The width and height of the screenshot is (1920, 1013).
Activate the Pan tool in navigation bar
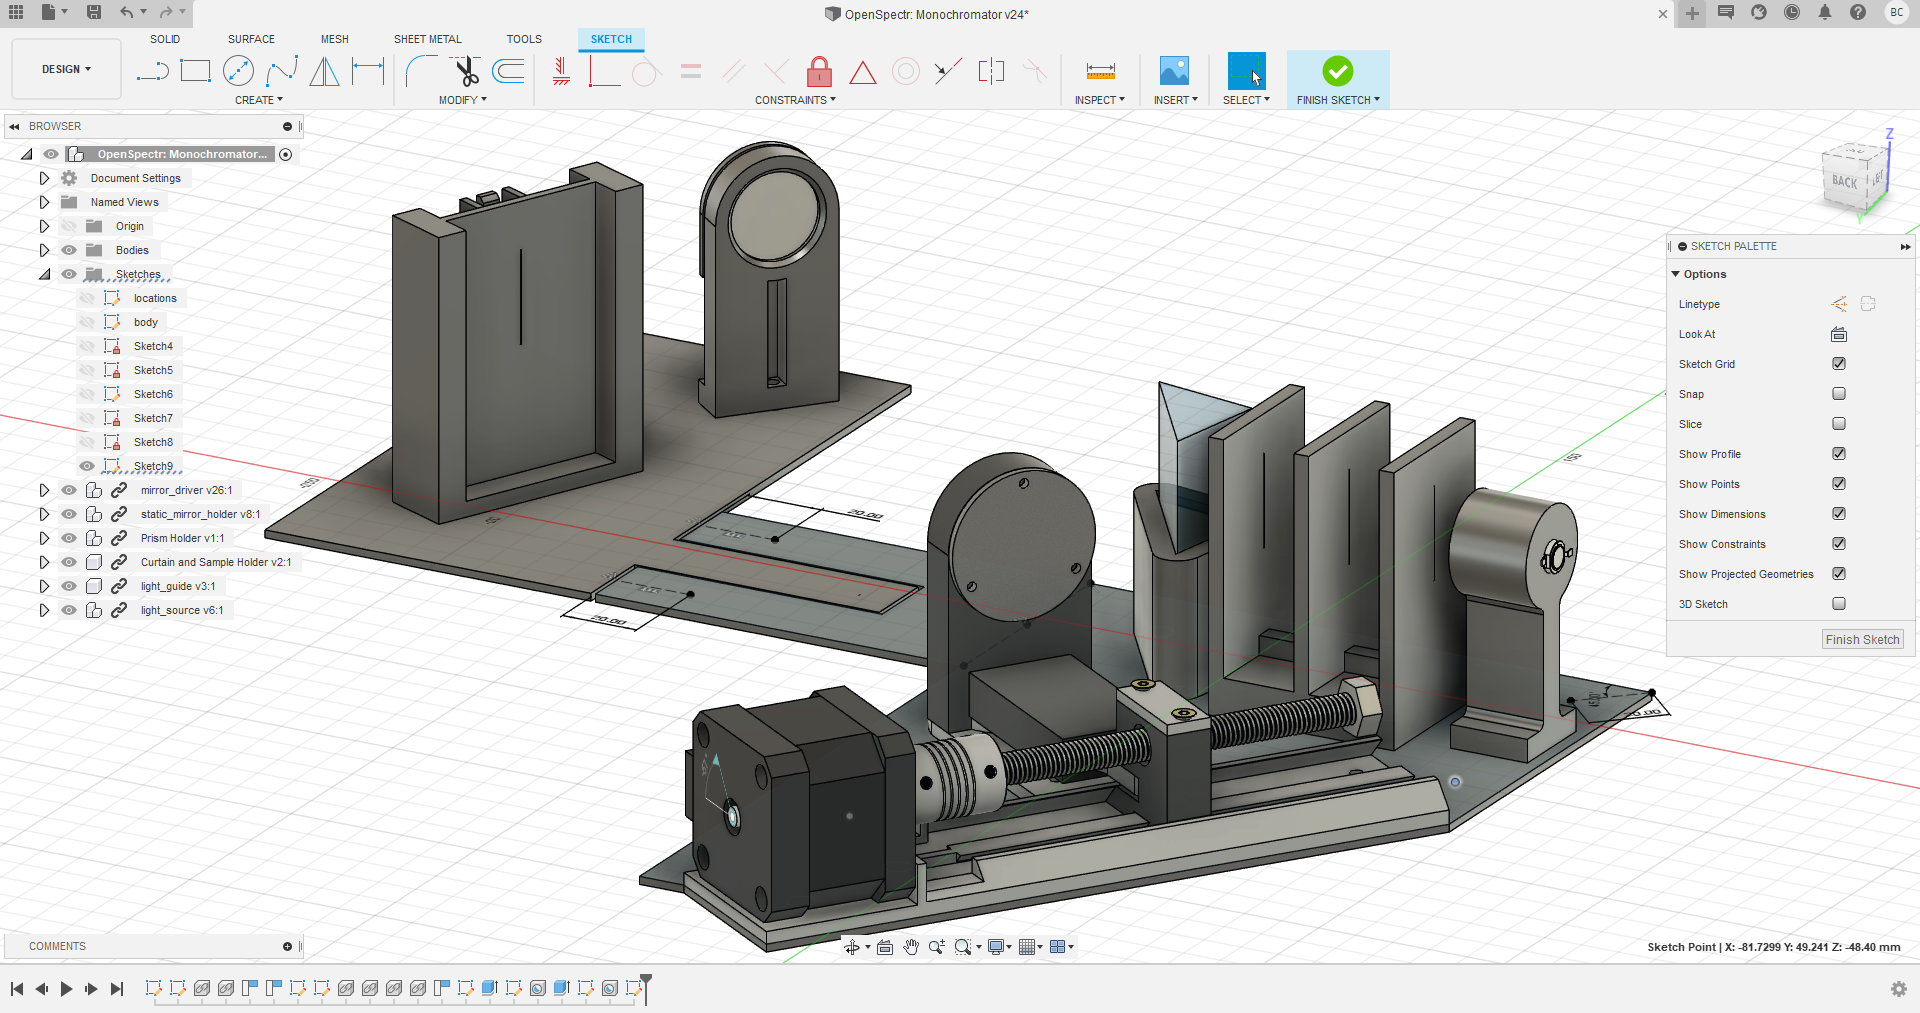[911, 946]
